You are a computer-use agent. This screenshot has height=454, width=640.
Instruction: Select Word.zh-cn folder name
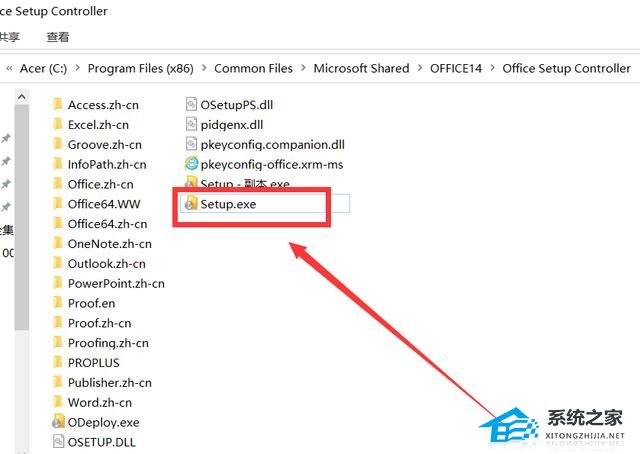coord(100,403)
